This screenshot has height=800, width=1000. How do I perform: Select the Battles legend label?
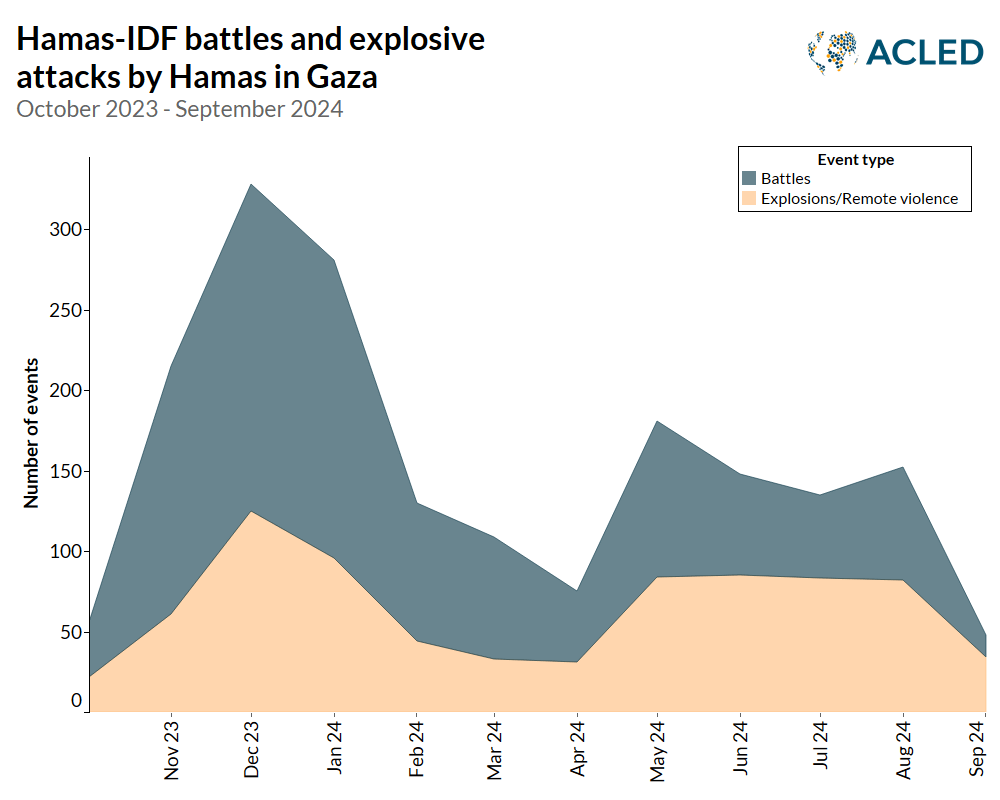point(785,179)
